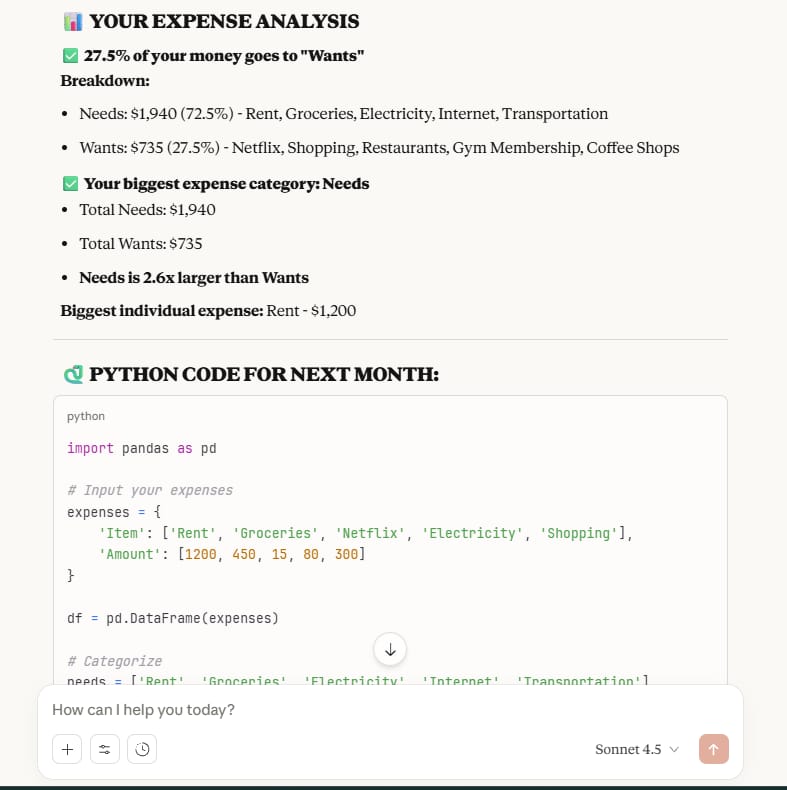This screenshot has width=787, height=790.
Task: Click the 'python' language label in code block
Action: tap(86, 416)
